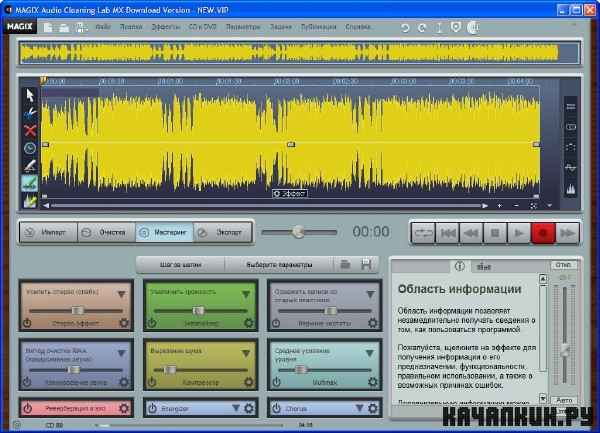Click the shield icon in top toolbar

455,27
